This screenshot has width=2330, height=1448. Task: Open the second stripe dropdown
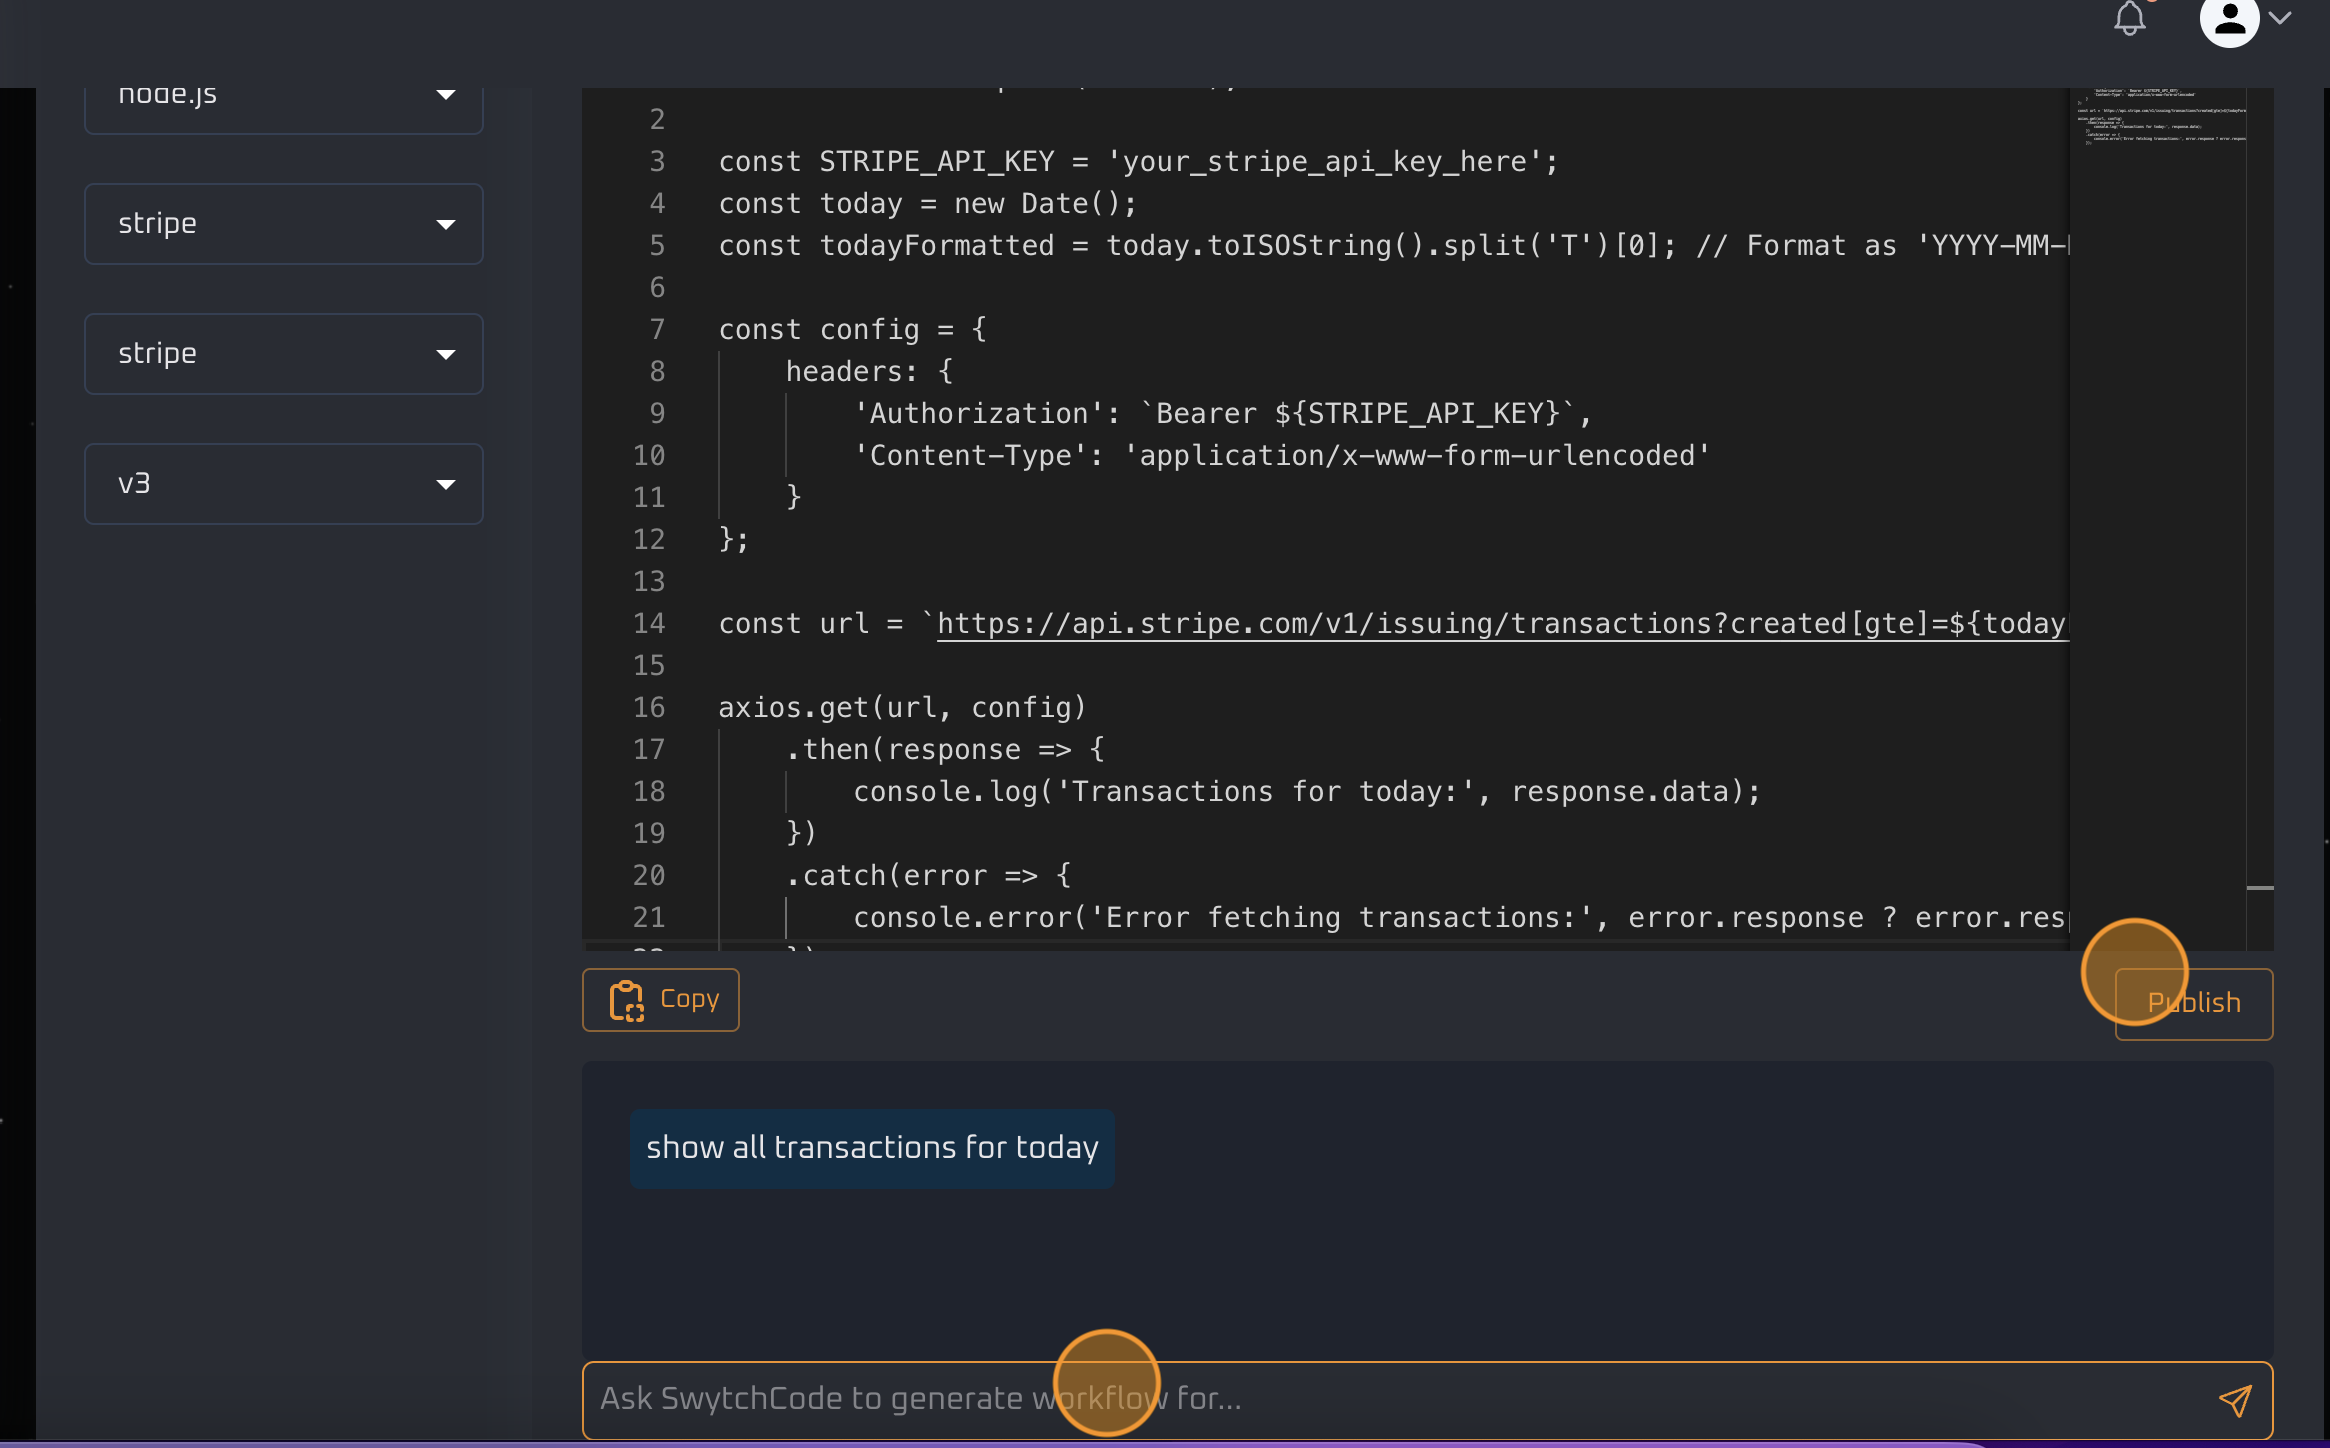284,354
